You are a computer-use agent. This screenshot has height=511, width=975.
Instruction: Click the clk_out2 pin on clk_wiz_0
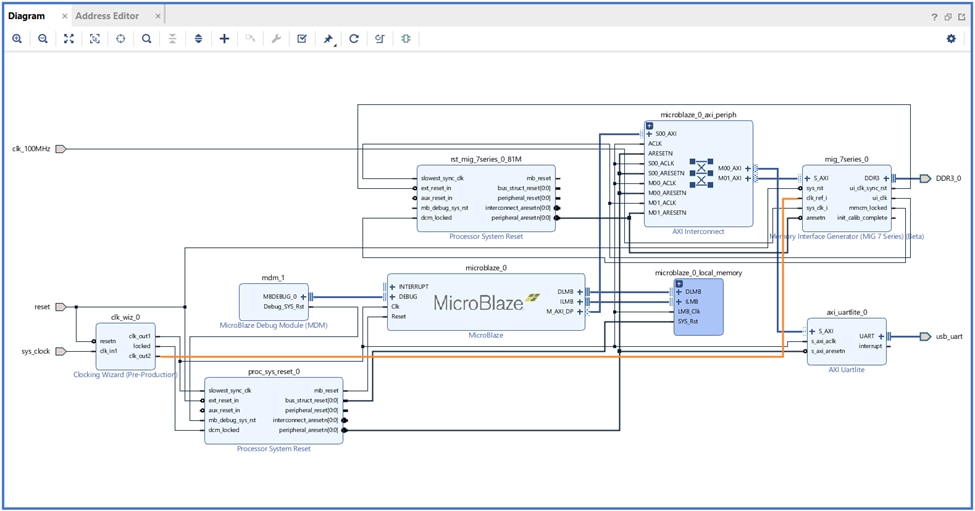point(140,356)
